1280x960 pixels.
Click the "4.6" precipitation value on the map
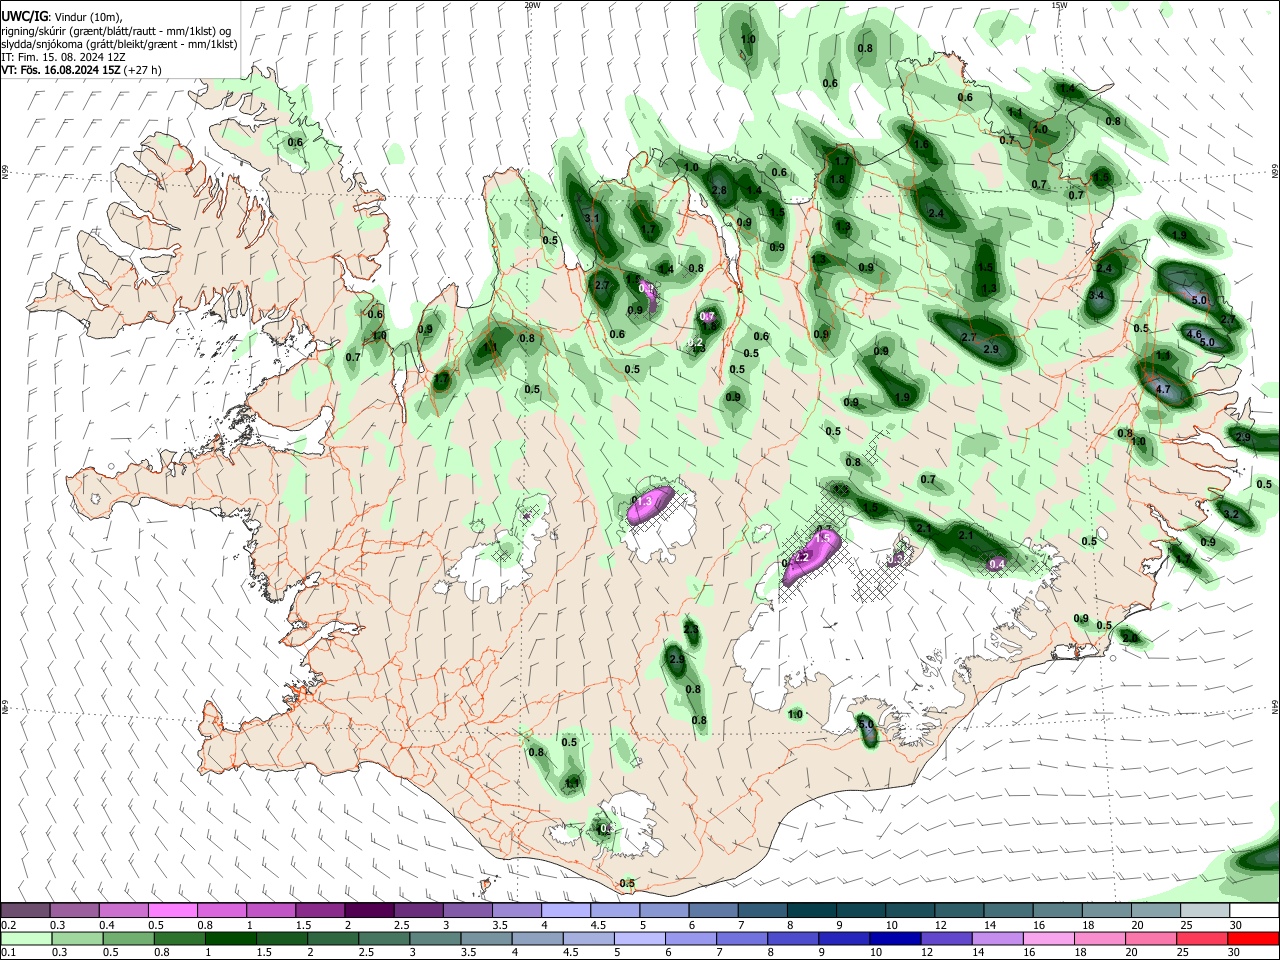tap(1193, 334)
